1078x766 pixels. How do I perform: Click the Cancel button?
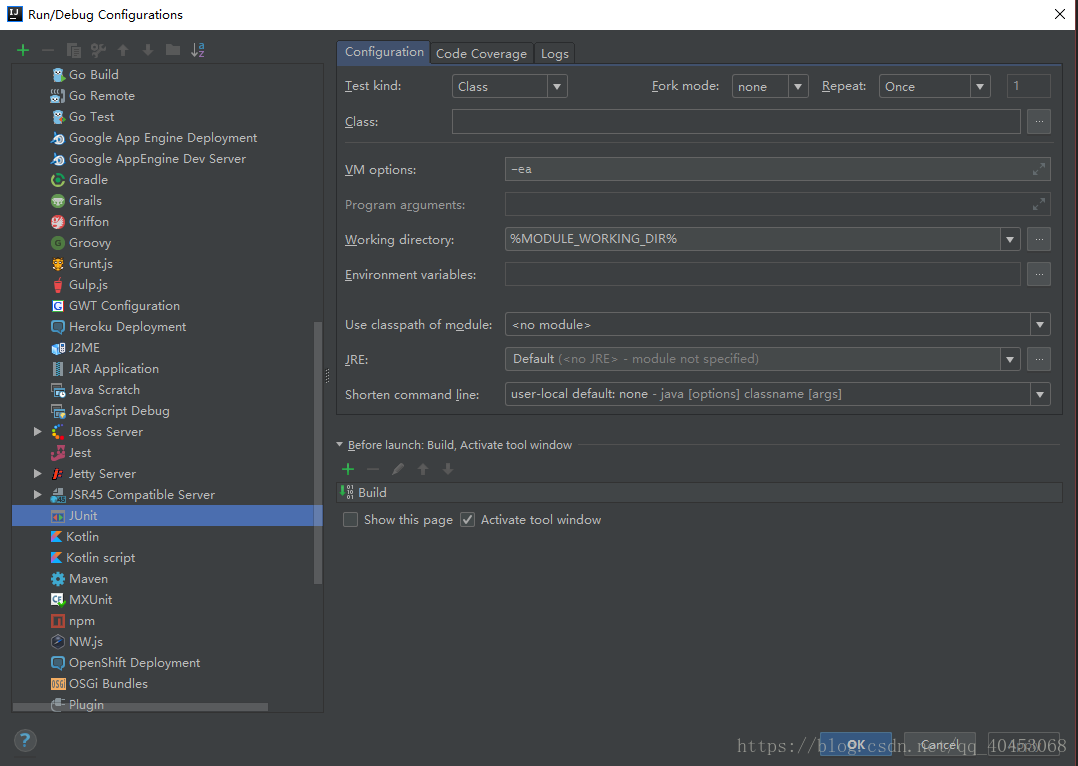tap(939, 745)
